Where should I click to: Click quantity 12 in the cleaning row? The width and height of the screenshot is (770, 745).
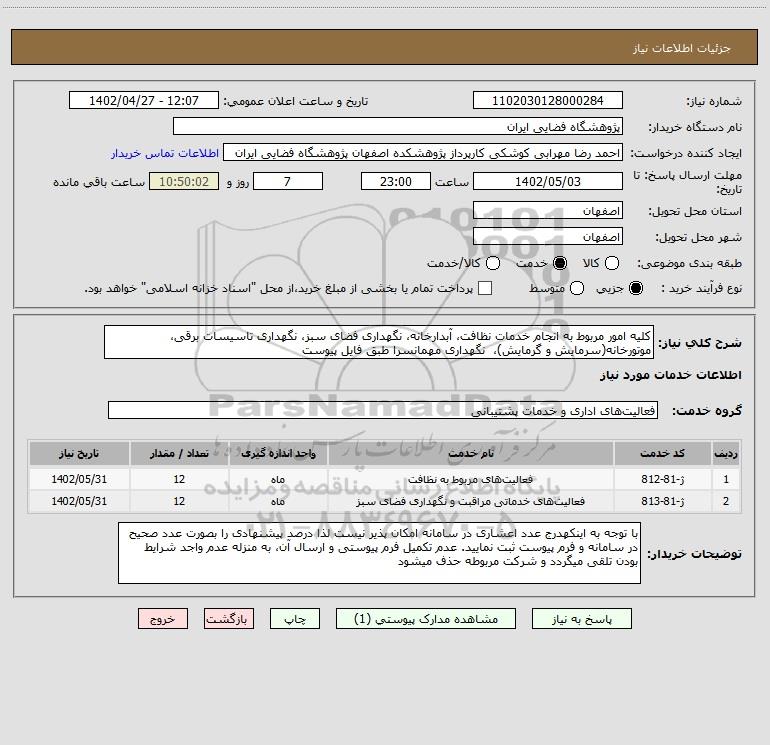(x=179, y=479)
